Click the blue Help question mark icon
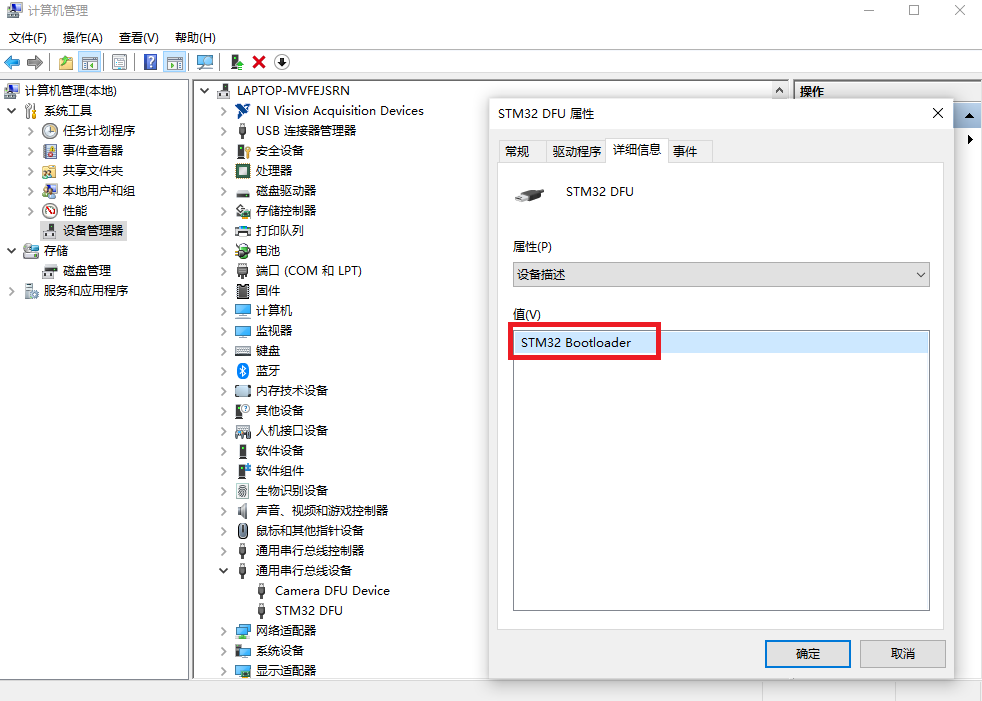 tap(150, 62)
